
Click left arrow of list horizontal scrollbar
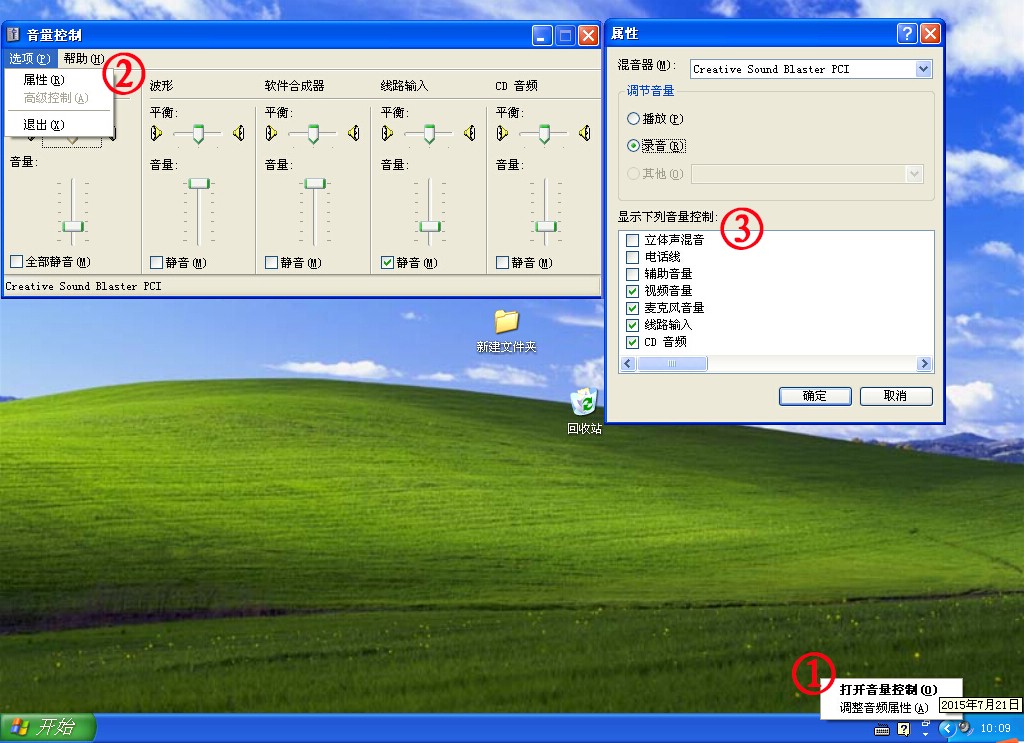tap(628, 364)
